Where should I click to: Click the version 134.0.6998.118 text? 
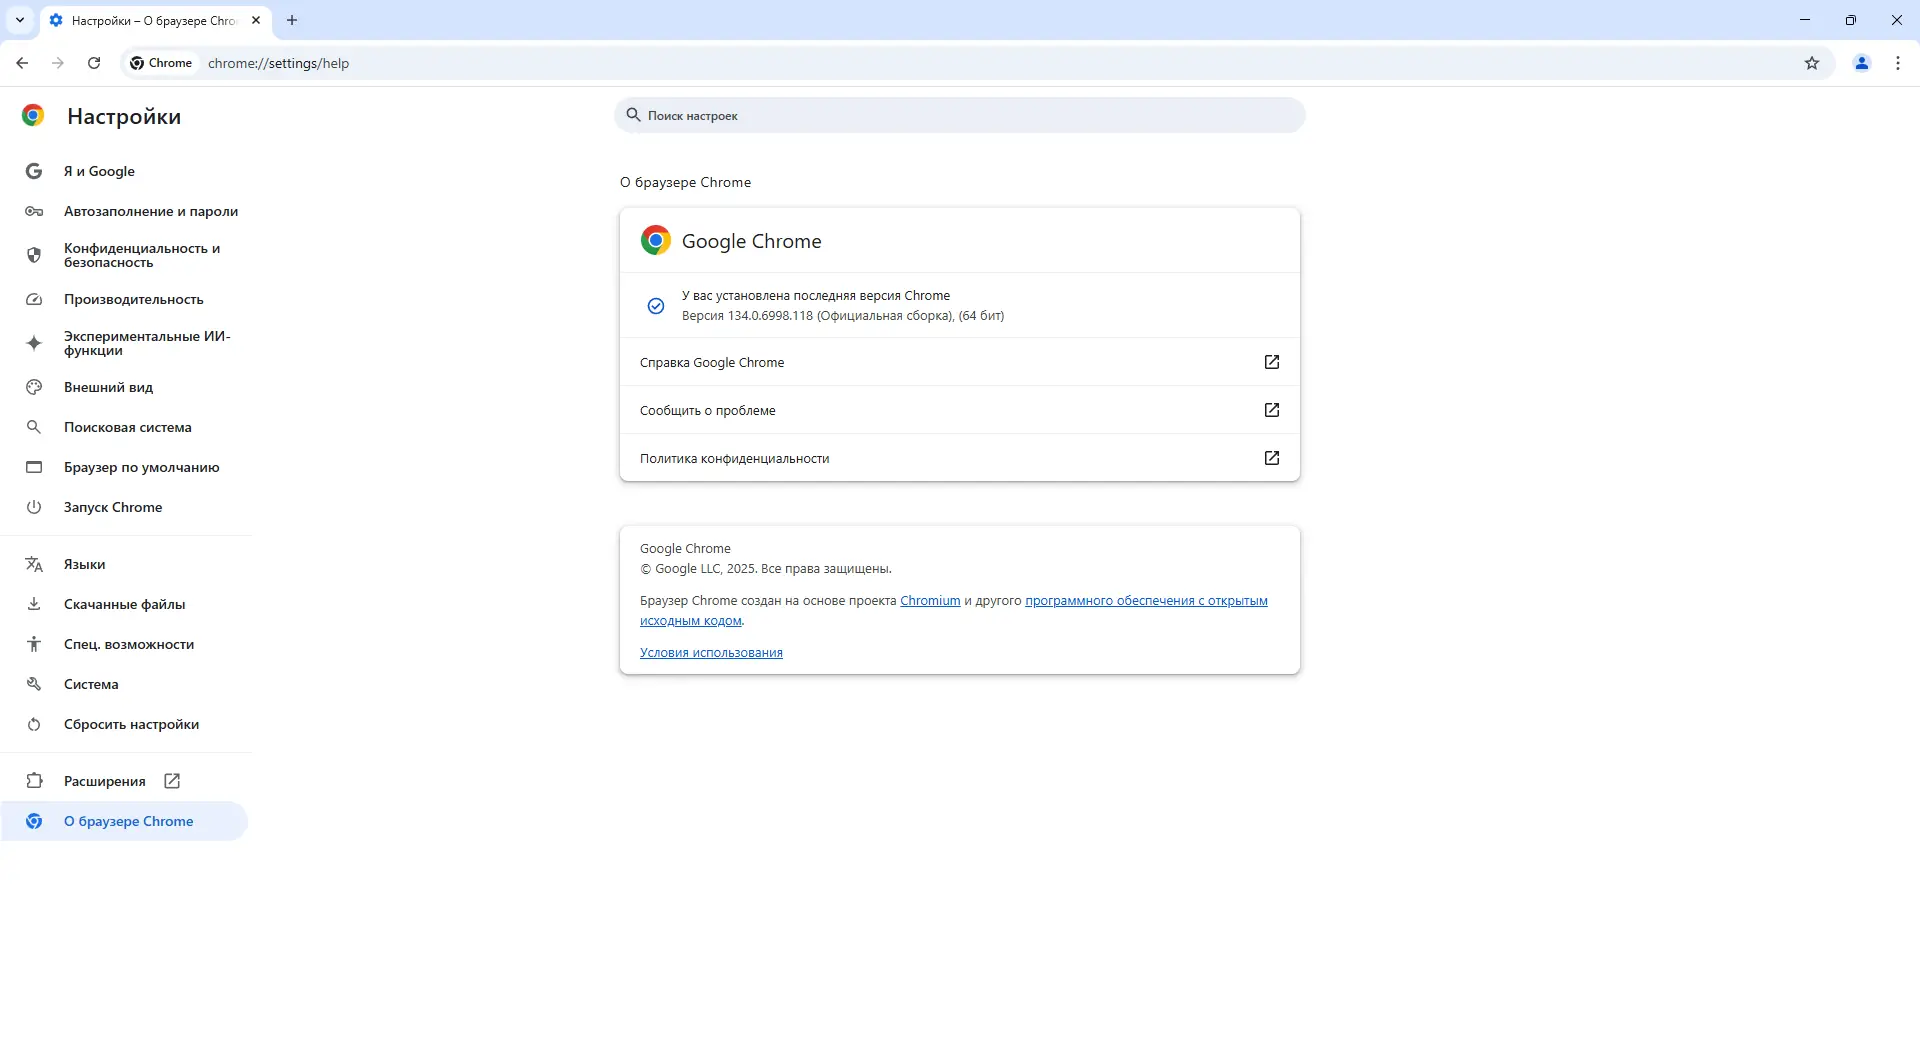[x=843, y=316]
